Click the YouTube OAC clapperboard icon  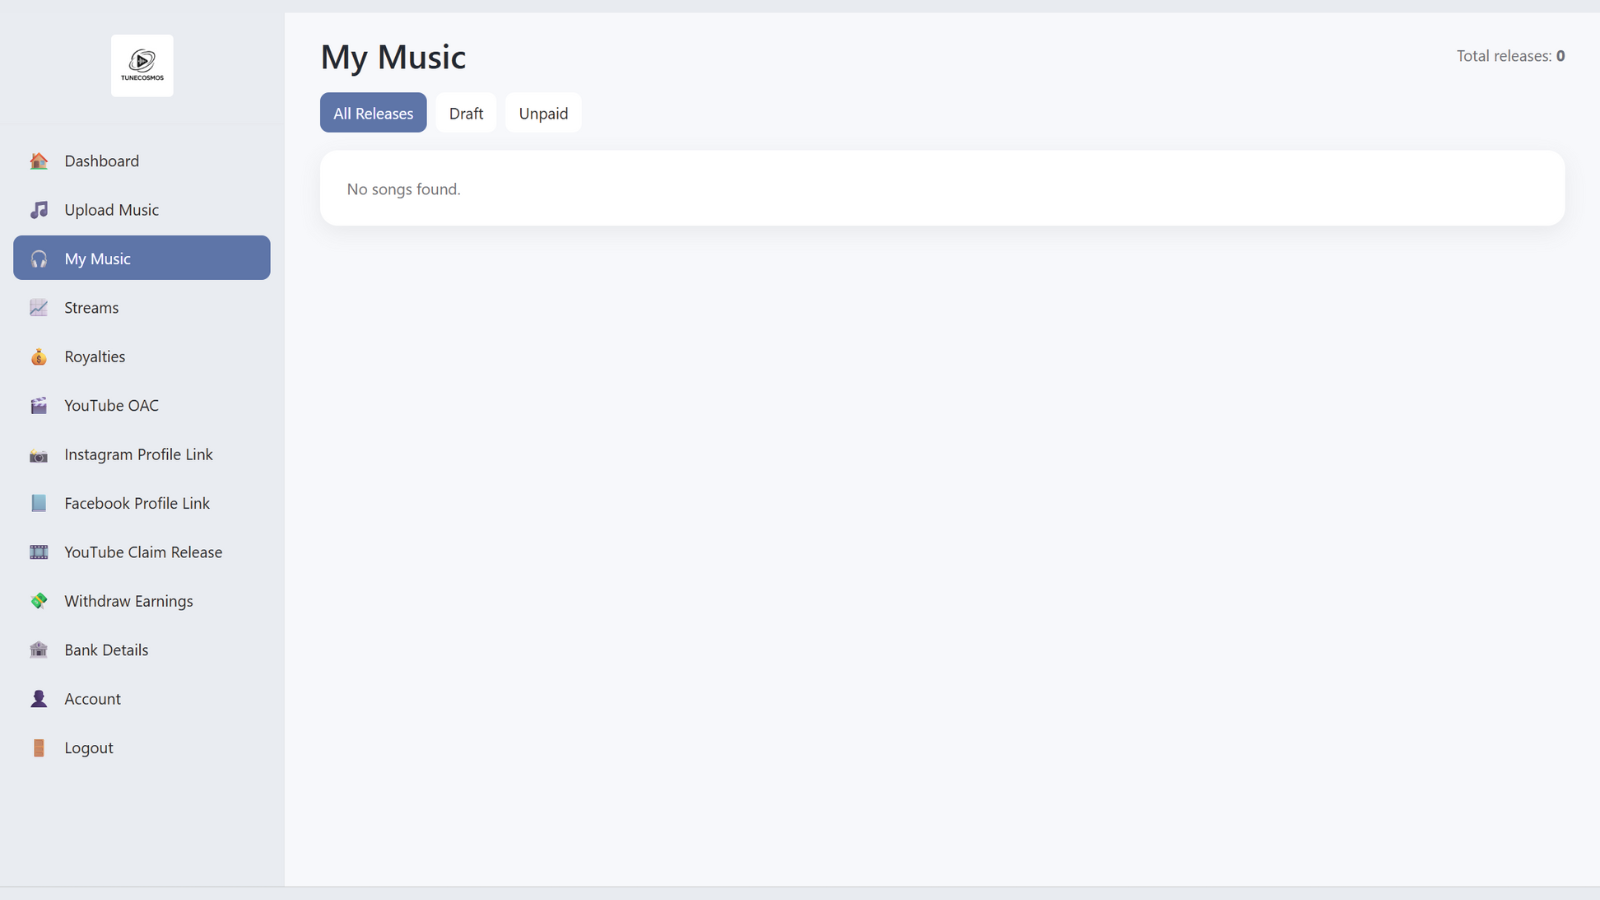point(39,406)
